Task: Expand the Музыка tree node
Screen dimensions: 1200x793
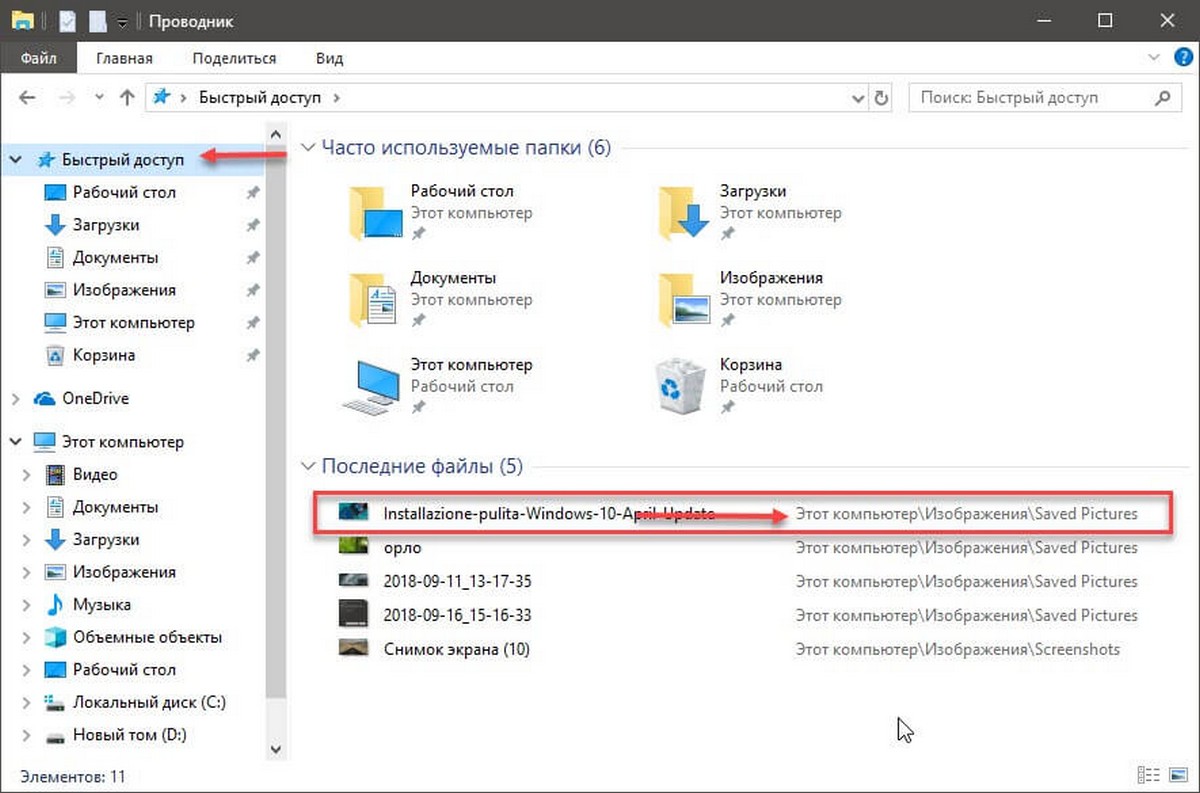Action: pos(28,605)
